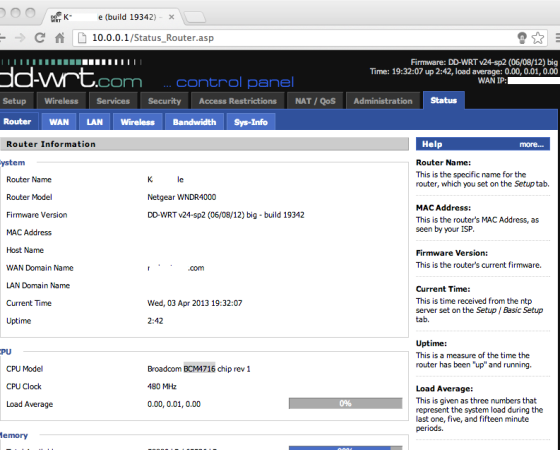560x450 pixels.
Task: Open the Wireless sub-tab under Status
Action: coord(138,122)
